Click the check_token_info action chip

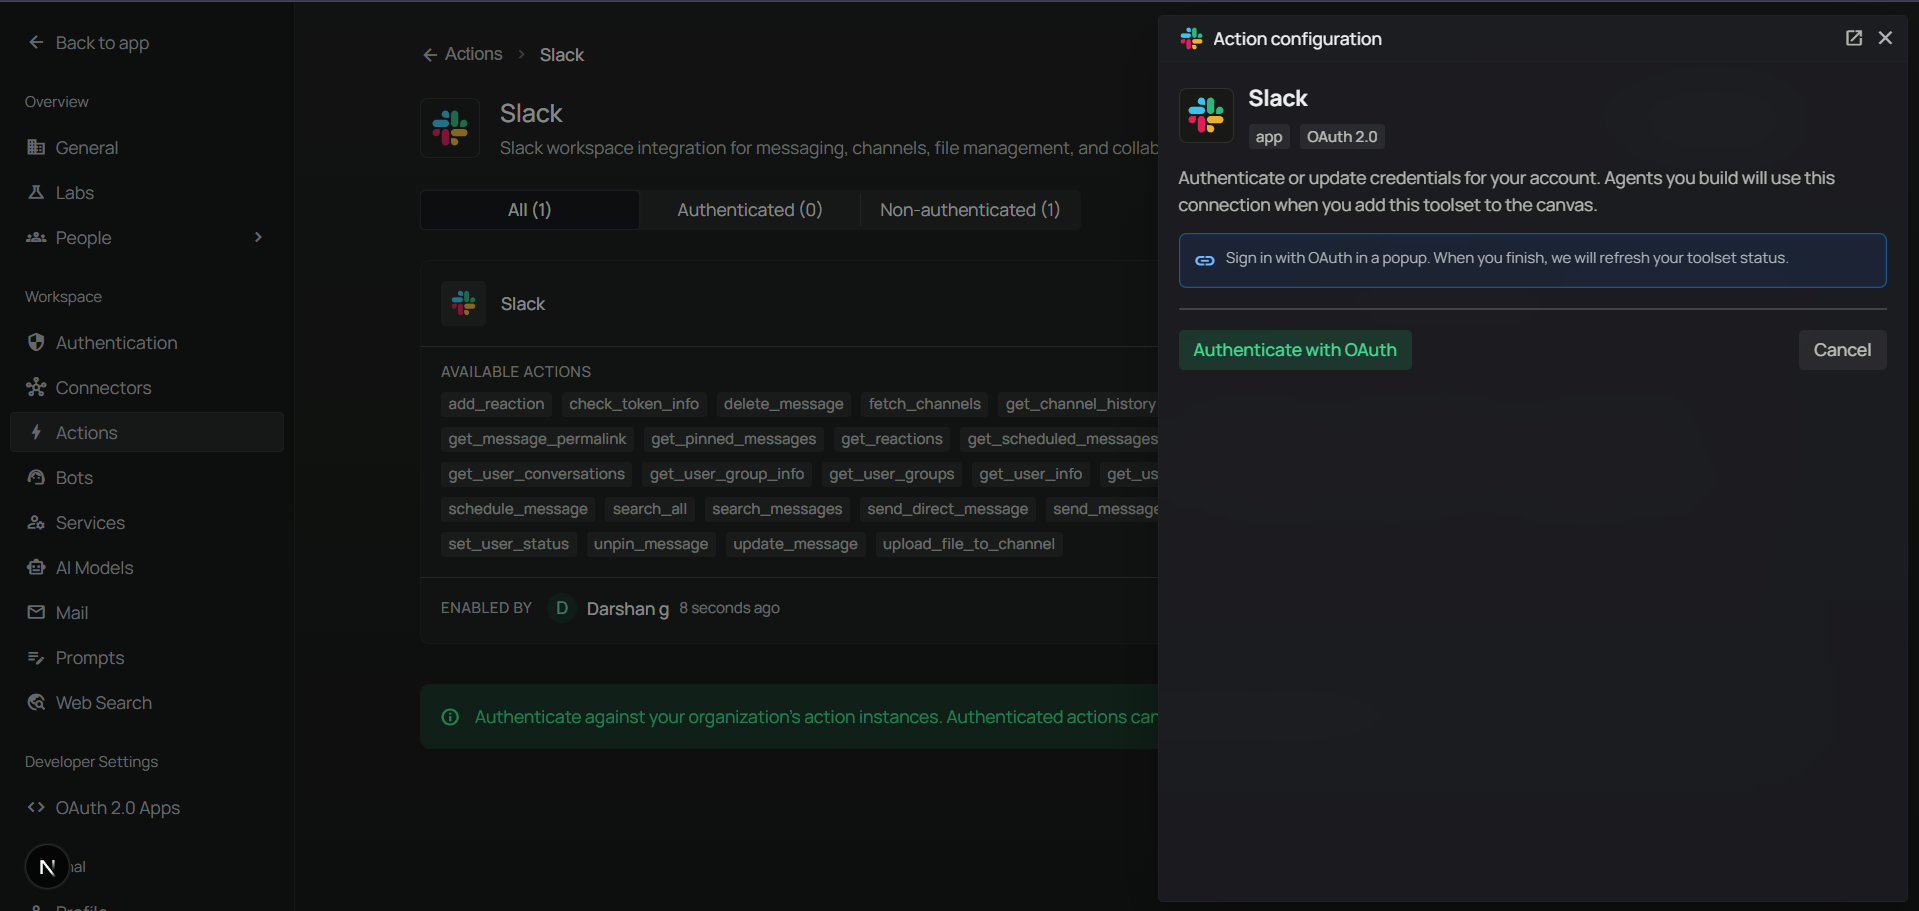coord(634,404)
